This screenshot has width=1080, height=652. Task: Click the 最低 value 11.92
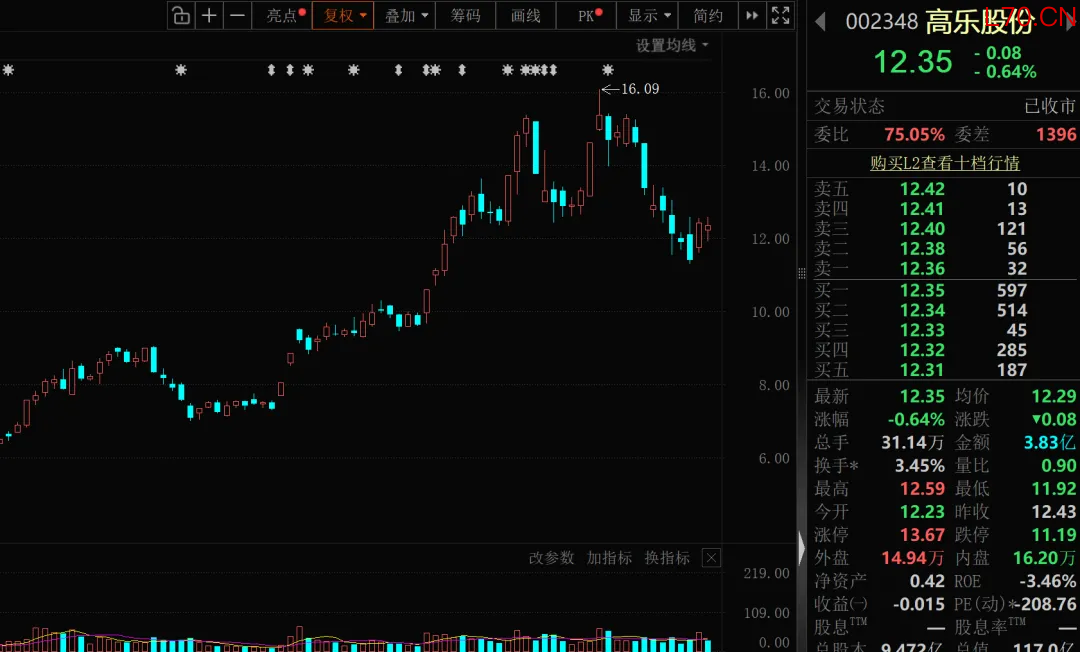[x=1053, y=489]
